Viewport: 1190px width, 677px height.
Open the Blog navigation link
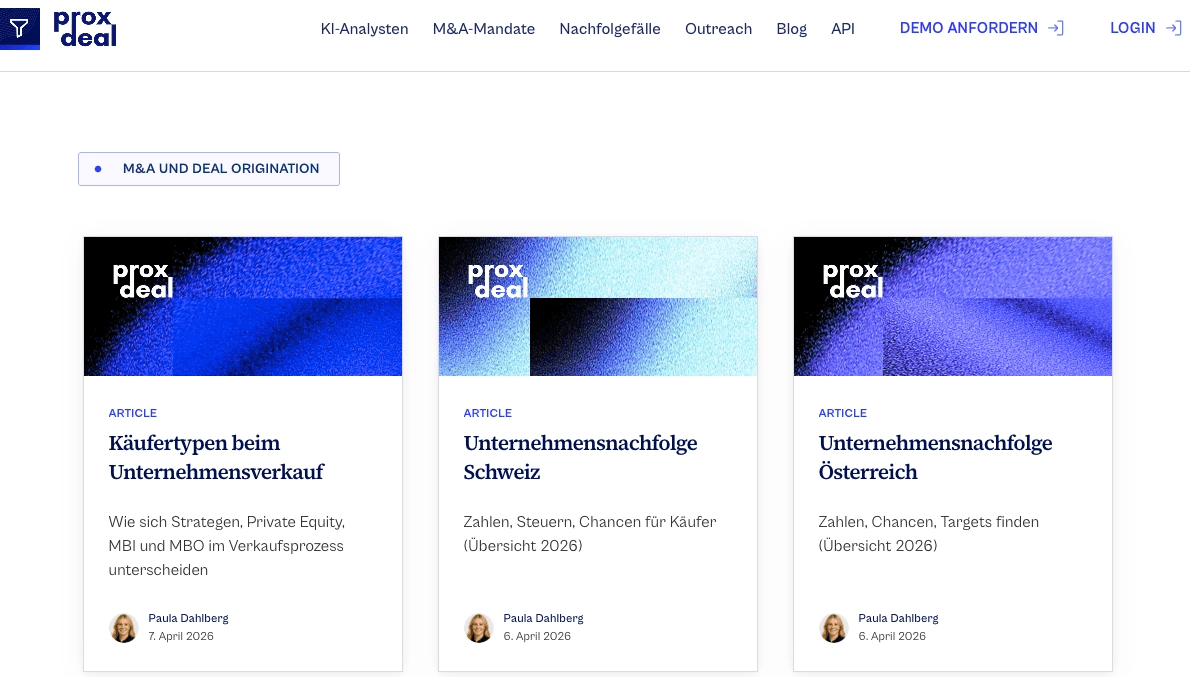(x=791, y=29)
